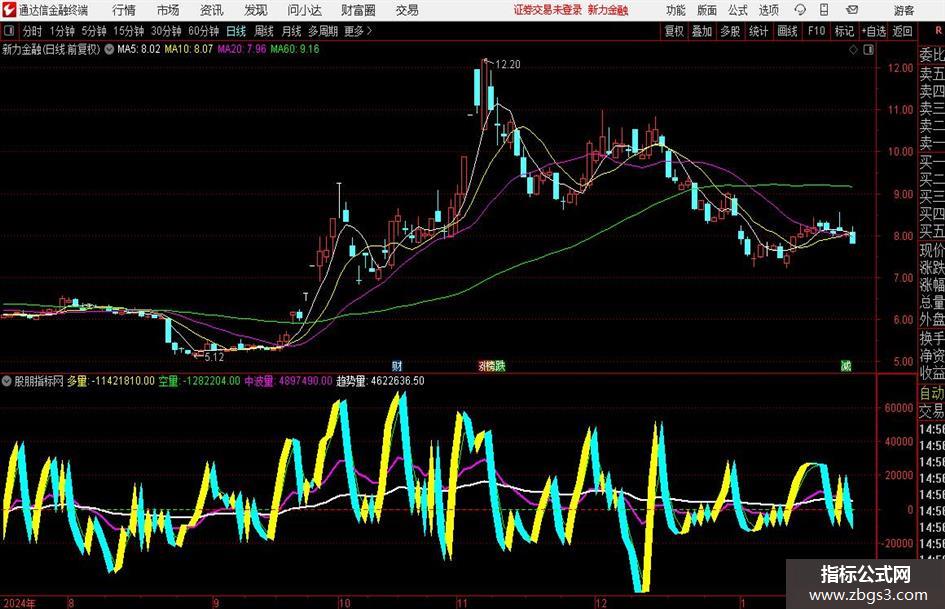Click the MA20: 7.96 indicator label
This screenshot has height=609, width=945.
(x=242, y=49)
